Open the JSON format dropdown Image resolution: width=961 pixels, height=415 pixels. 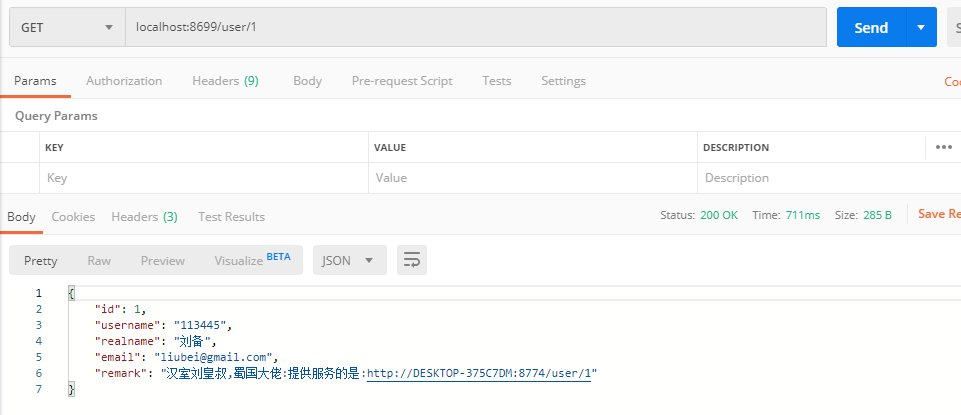tap(350, 261)
